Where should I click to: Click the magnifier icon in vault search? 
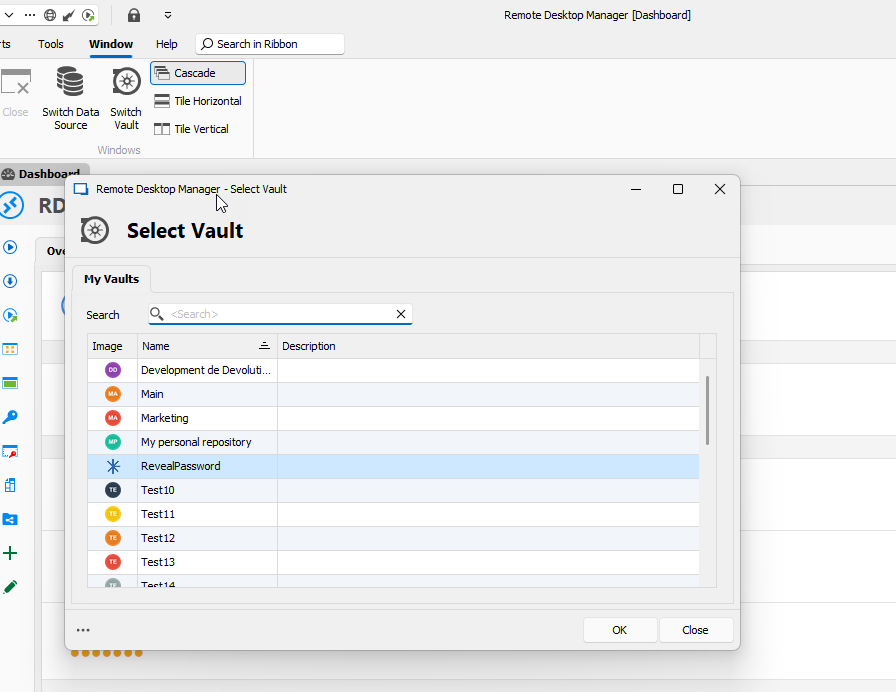point(157,314)
